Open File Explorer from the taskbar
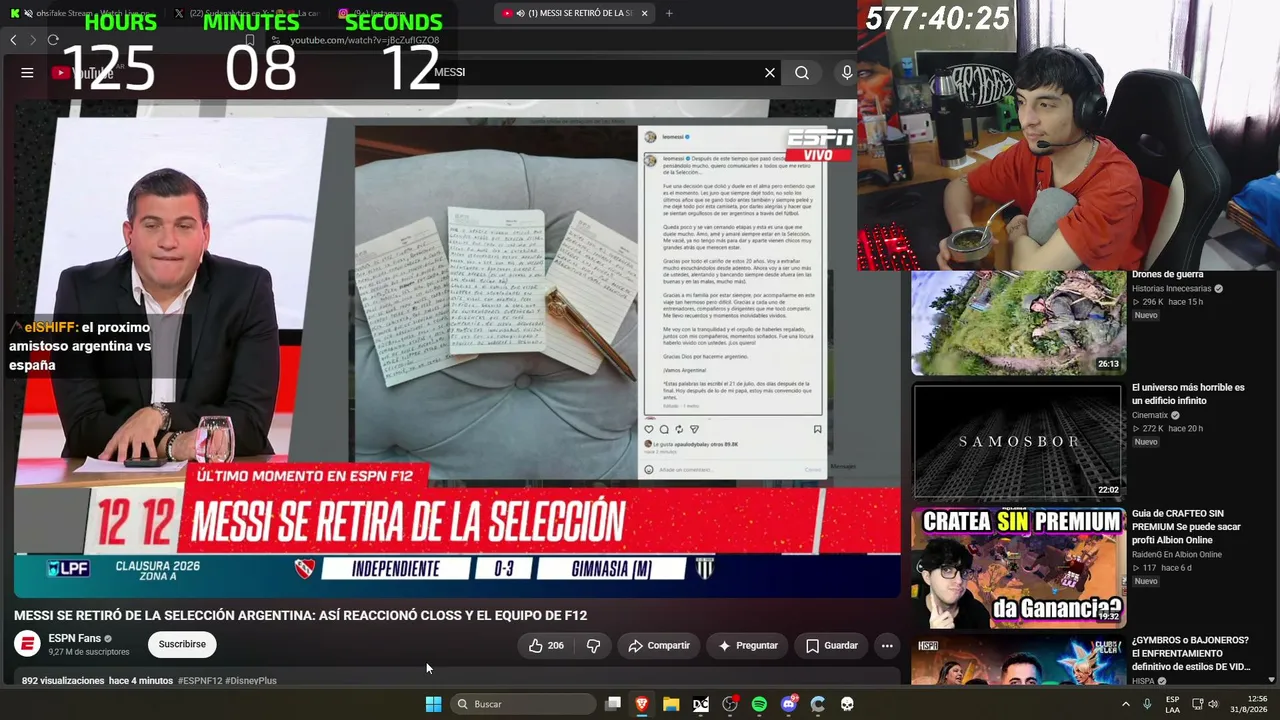The width and height of the screenshot is (1280, 720). 671,704
